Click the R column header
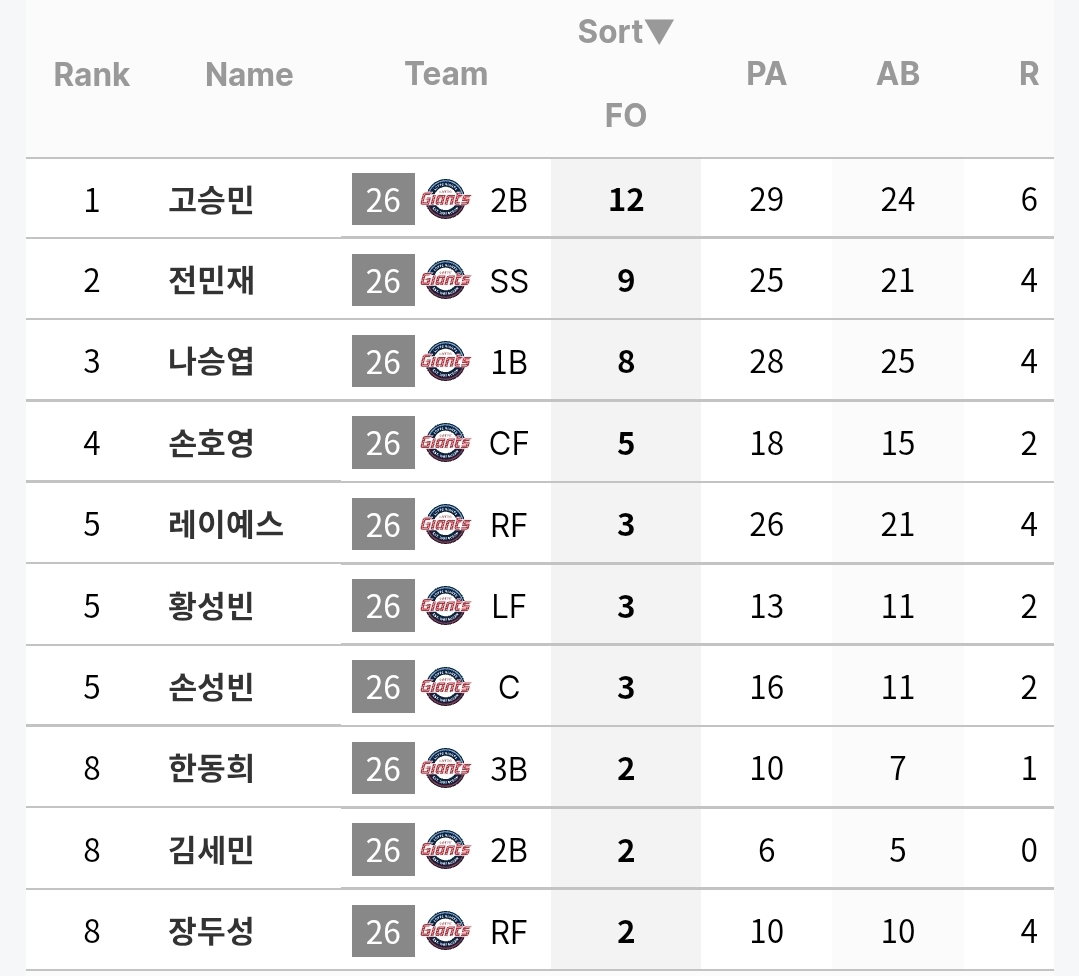 click(x=1029, y=74)
